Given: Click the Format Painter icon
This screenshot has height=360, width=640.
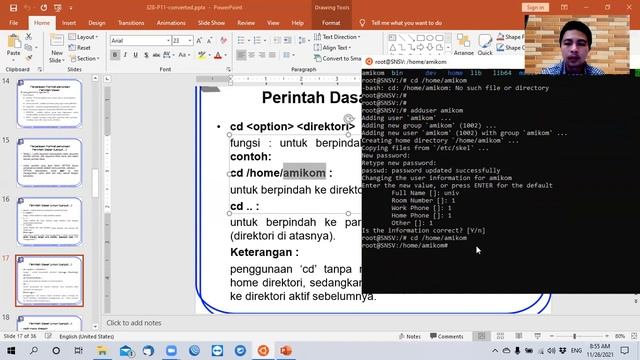Looking at the screenshot, I should [x=29, y=58].
